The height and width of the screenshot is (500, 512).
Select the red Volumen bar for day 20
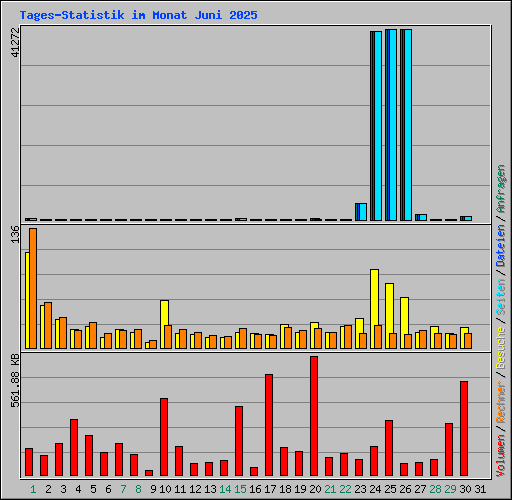coord(314,416)
